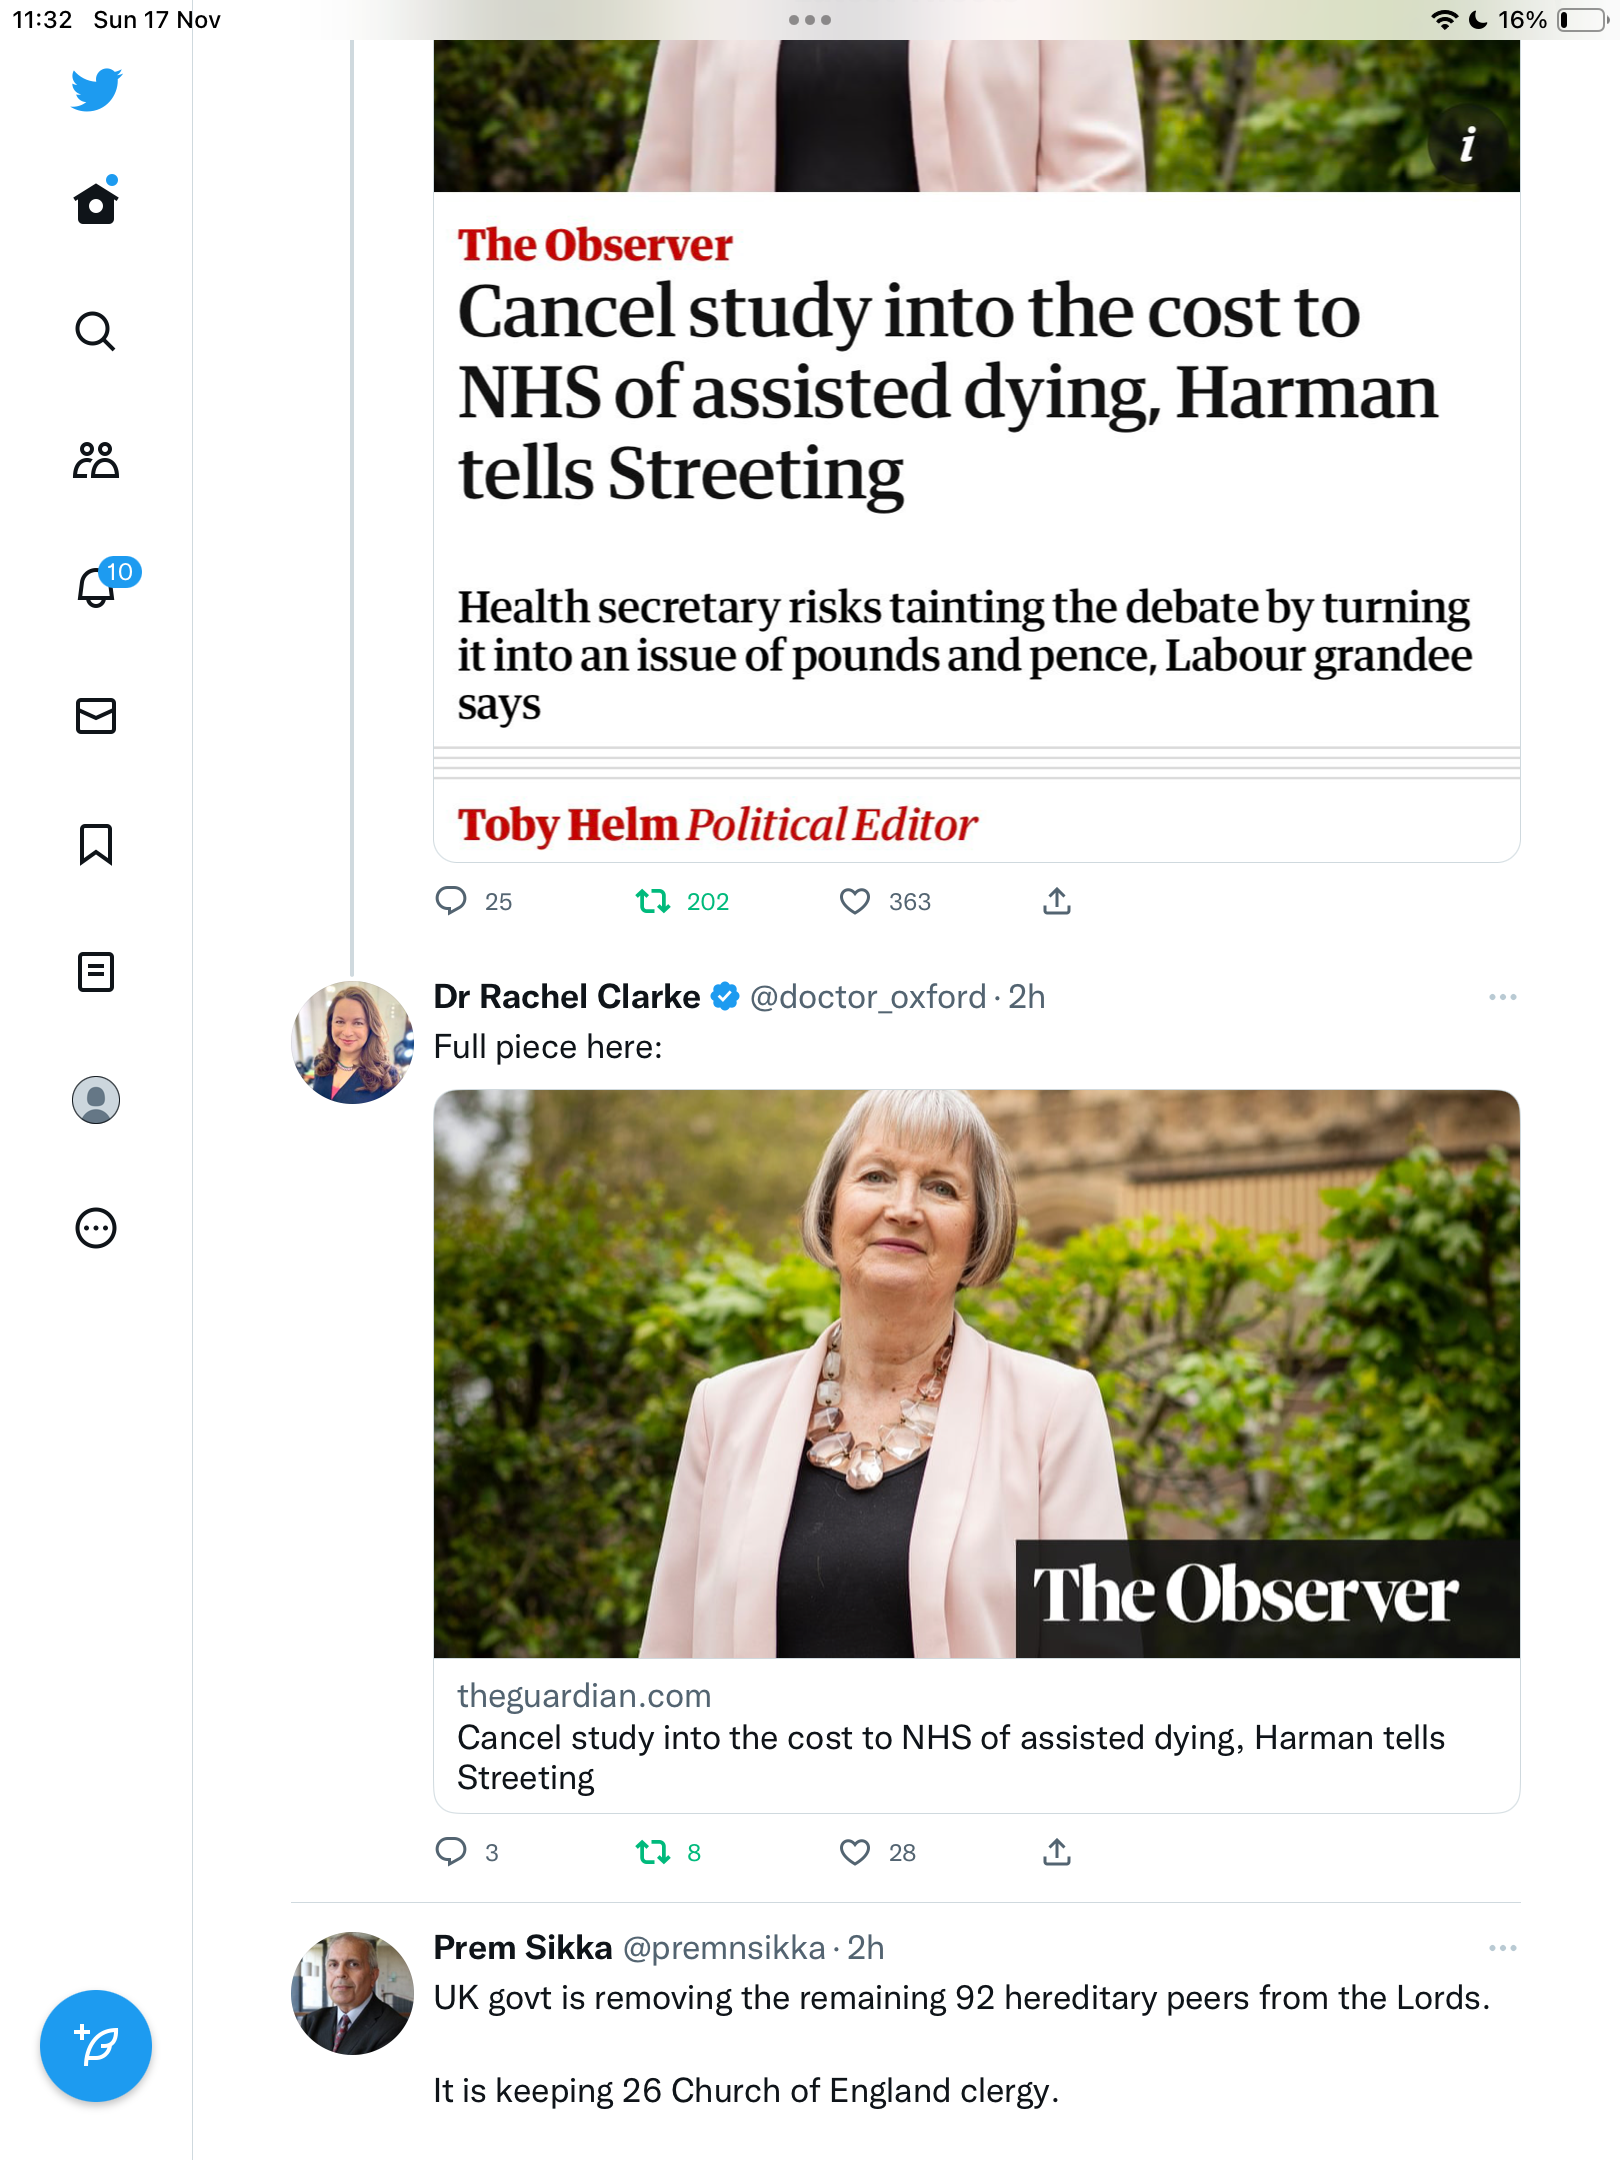Share the tweet with 28 likes
Screen dimensions: 1620x2160
pos(1057,1853)
